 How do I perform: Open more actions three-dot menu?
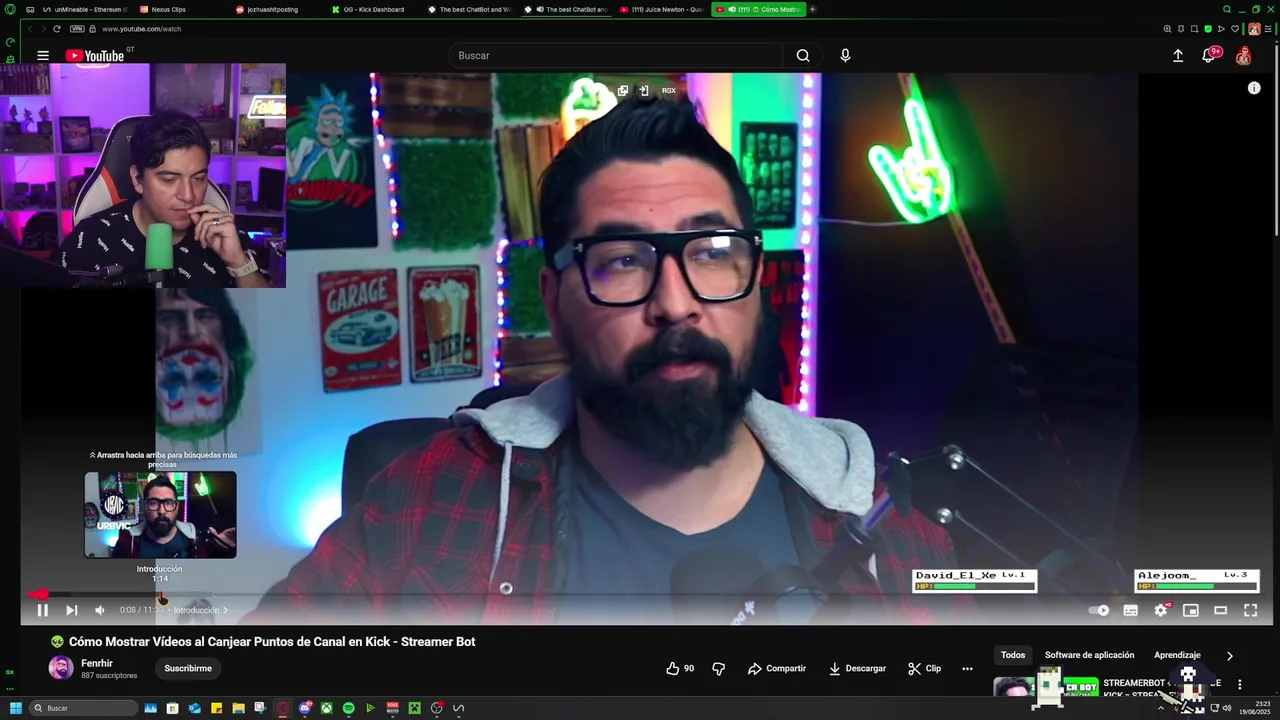click(967, 668)
